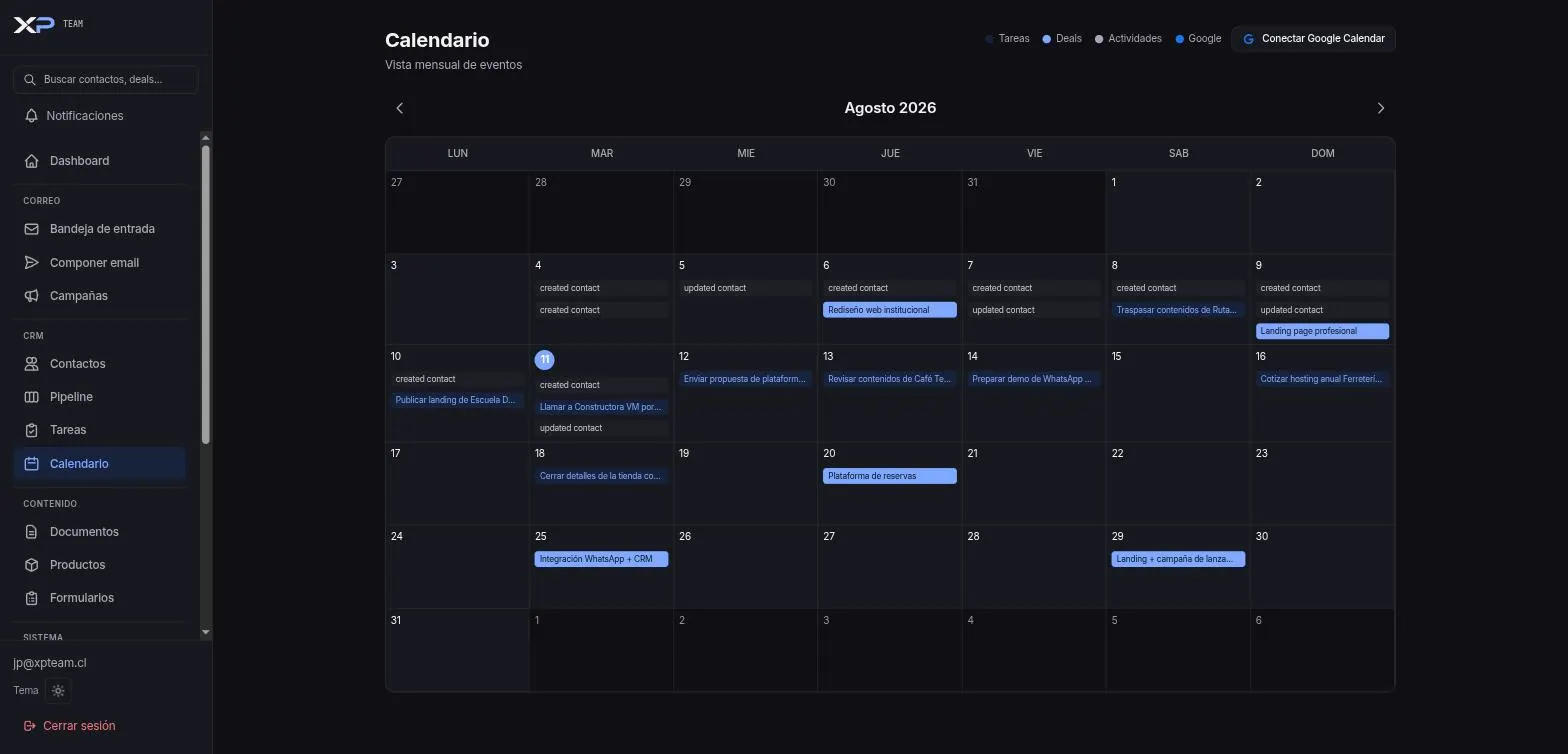This screenshot has width=1568, height=754.
Task: Open the Contactos section
Action: tap(100, 364)
